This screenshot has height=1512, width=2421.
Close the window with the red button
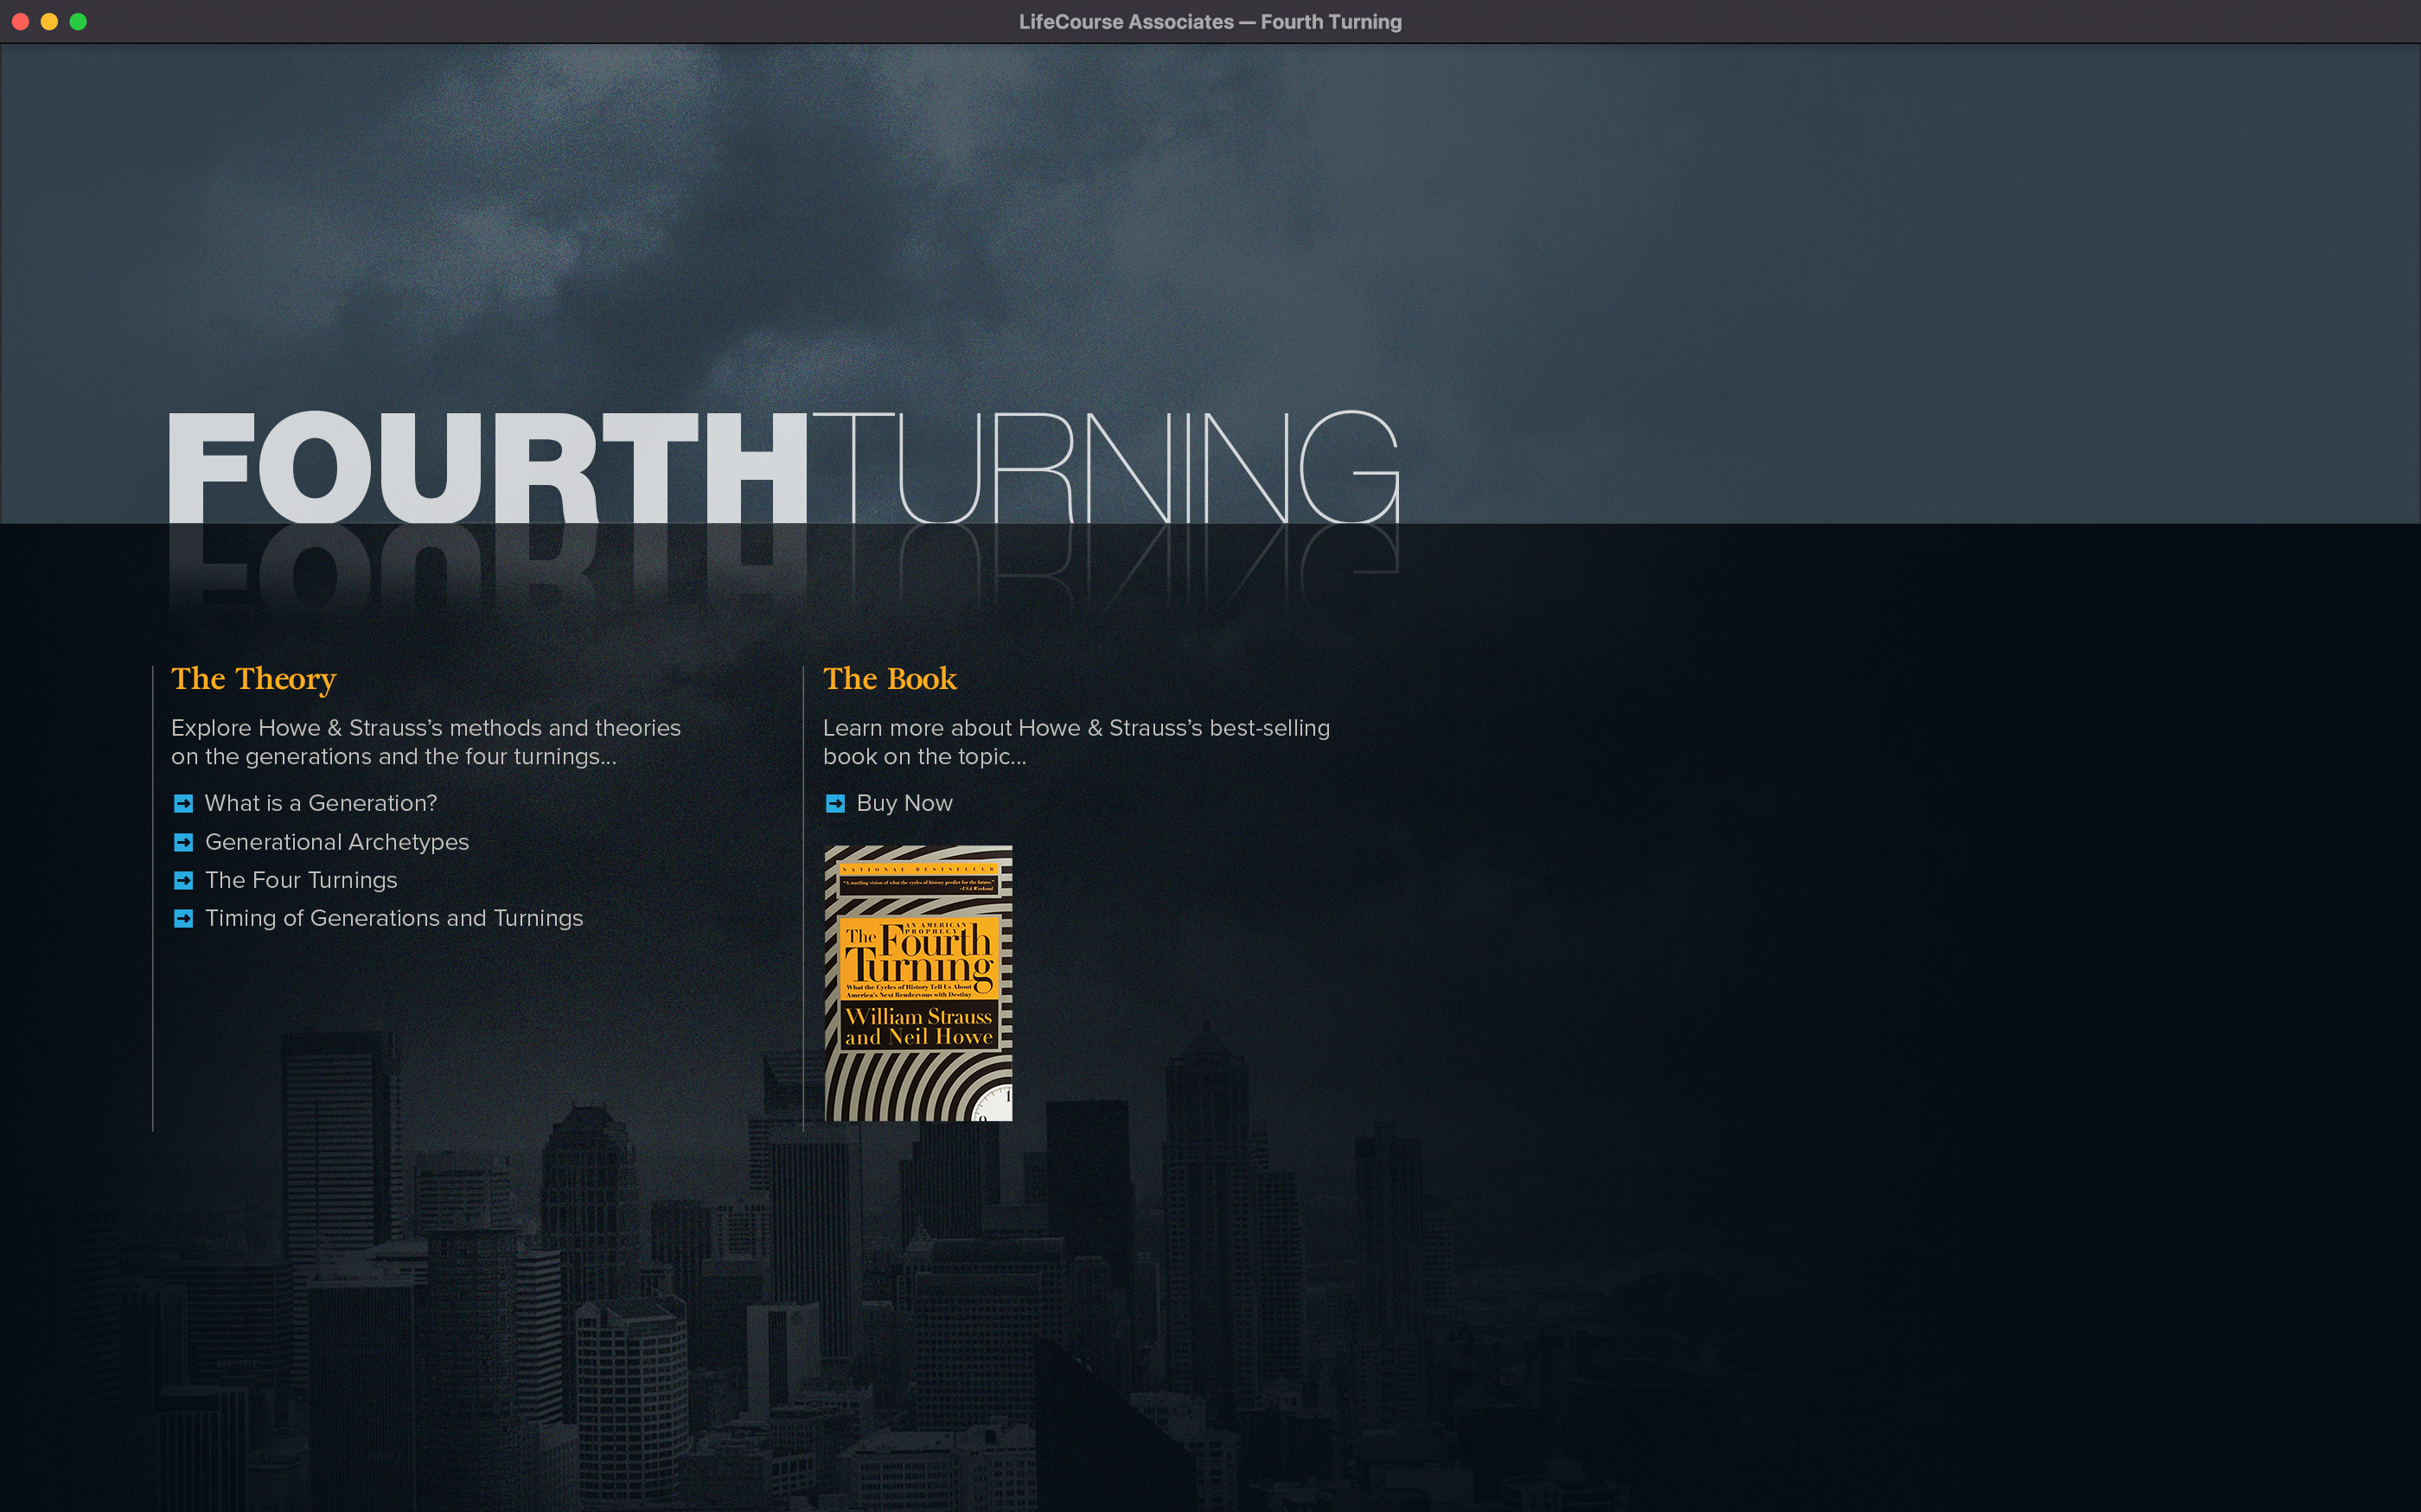pyautogui.click(x=20, y=22)
